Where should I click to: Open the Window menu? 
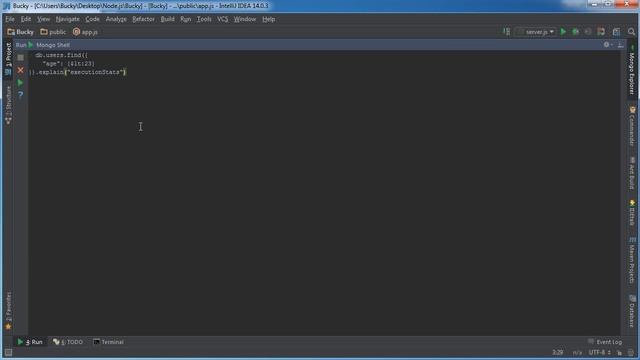point(244,19)
